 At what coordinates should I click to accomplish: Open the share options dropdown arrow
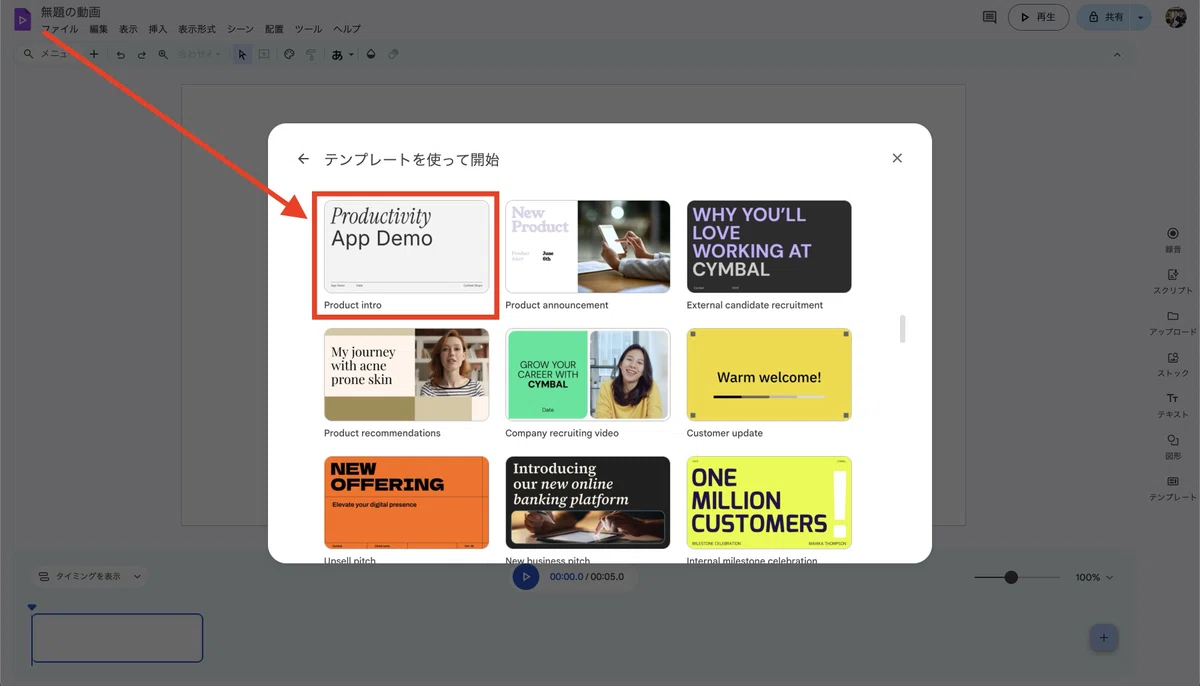1141,17
